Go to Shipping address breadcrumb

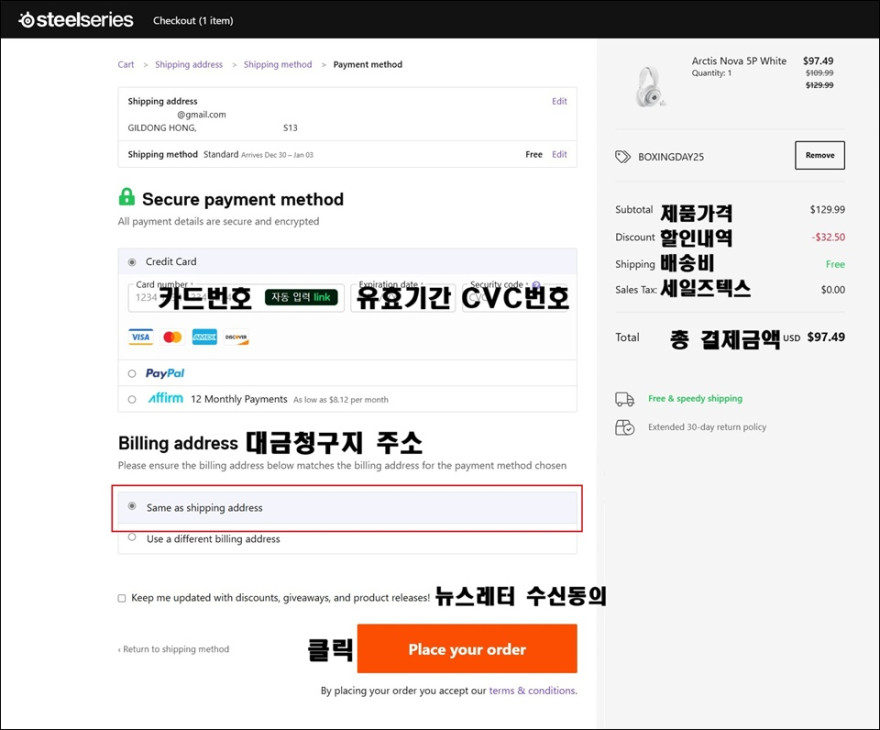[x=189, y=65]
